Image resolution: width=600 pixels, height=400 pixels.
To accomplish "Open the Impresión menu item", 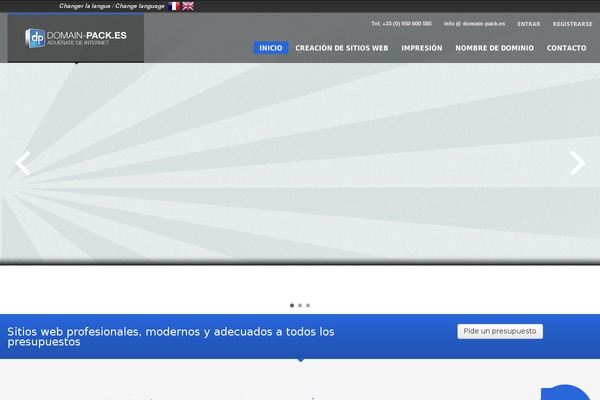I will point(422,48).
